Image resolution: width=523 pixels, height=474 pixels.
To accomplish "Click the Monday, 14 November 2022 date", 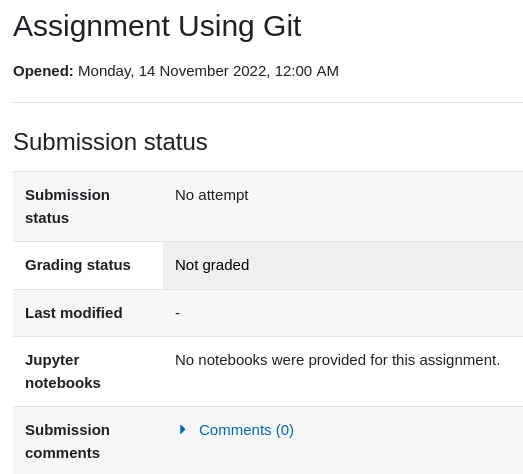I will [172, 71].
